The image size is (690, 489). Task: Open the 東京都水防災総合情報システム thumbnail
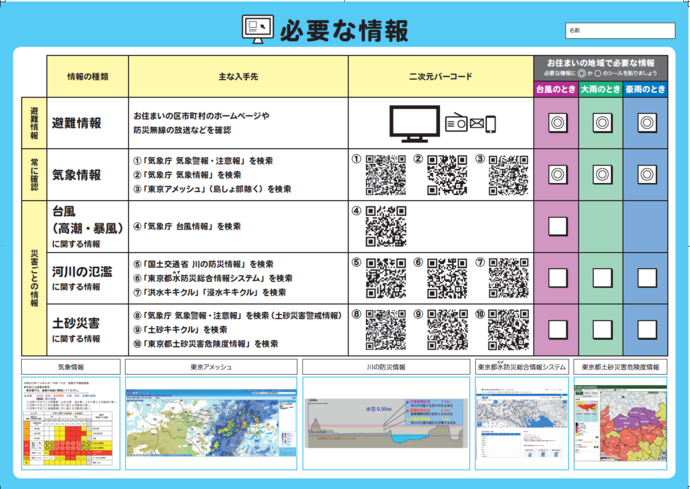(521, 423)
